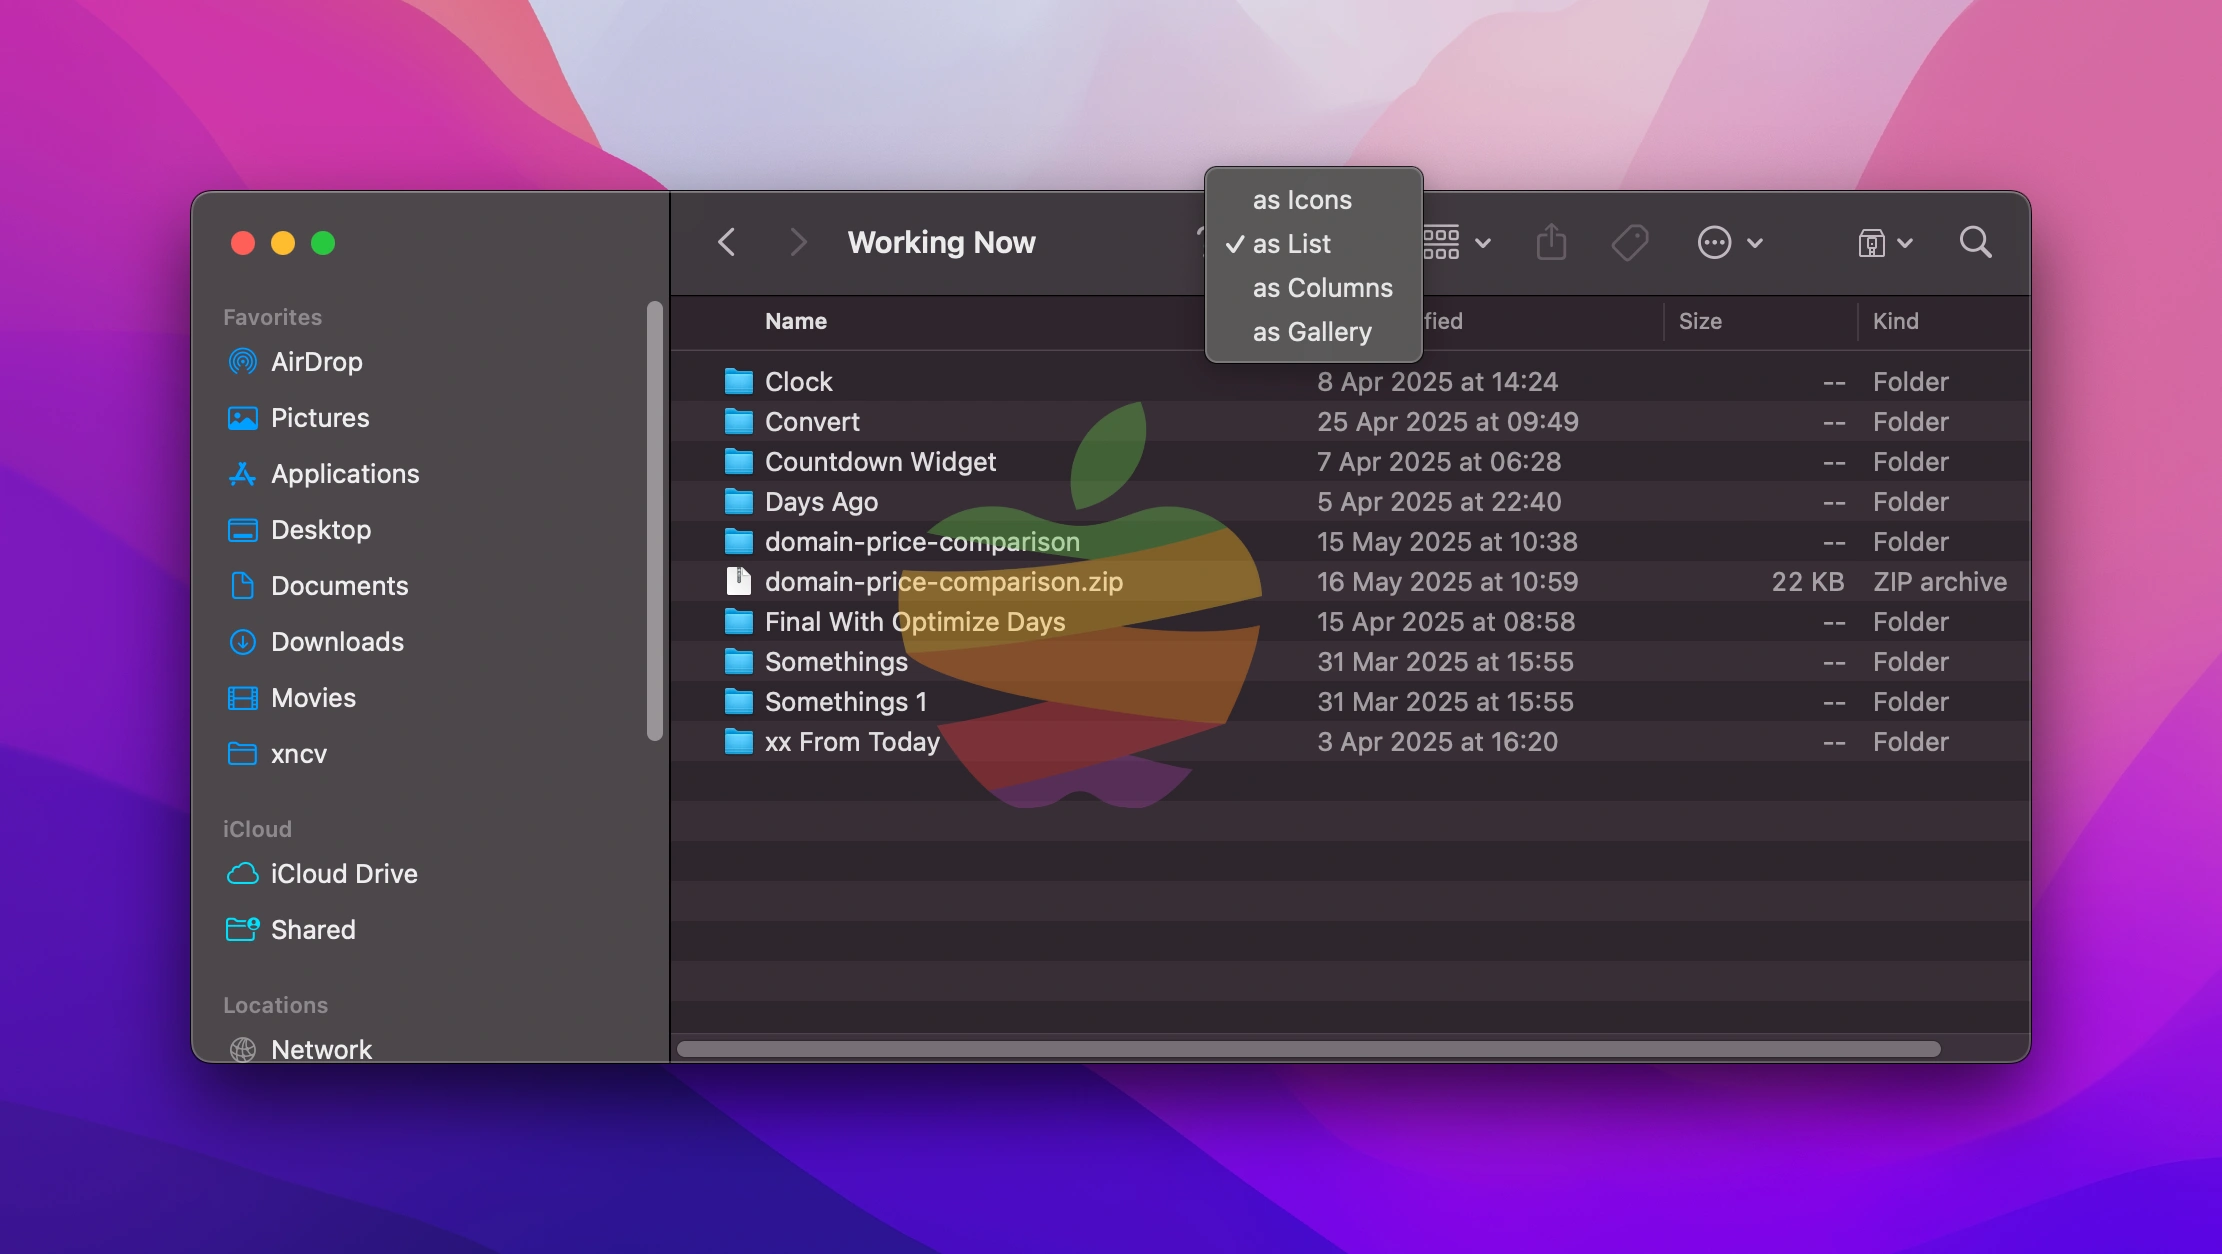Click the Pictures sidebar icon
Image resolution: width=2222 pixels, height=1254 pixels.
click(242, 418)
